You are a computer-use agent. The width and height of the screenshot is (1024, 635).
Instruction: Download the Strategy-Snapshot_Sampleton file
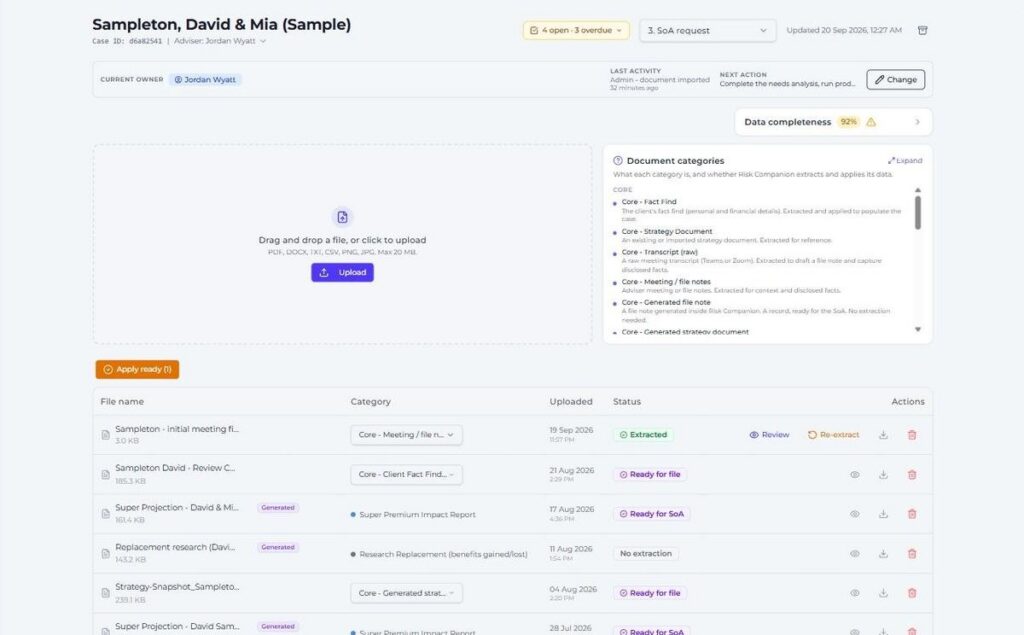(883, 593)
